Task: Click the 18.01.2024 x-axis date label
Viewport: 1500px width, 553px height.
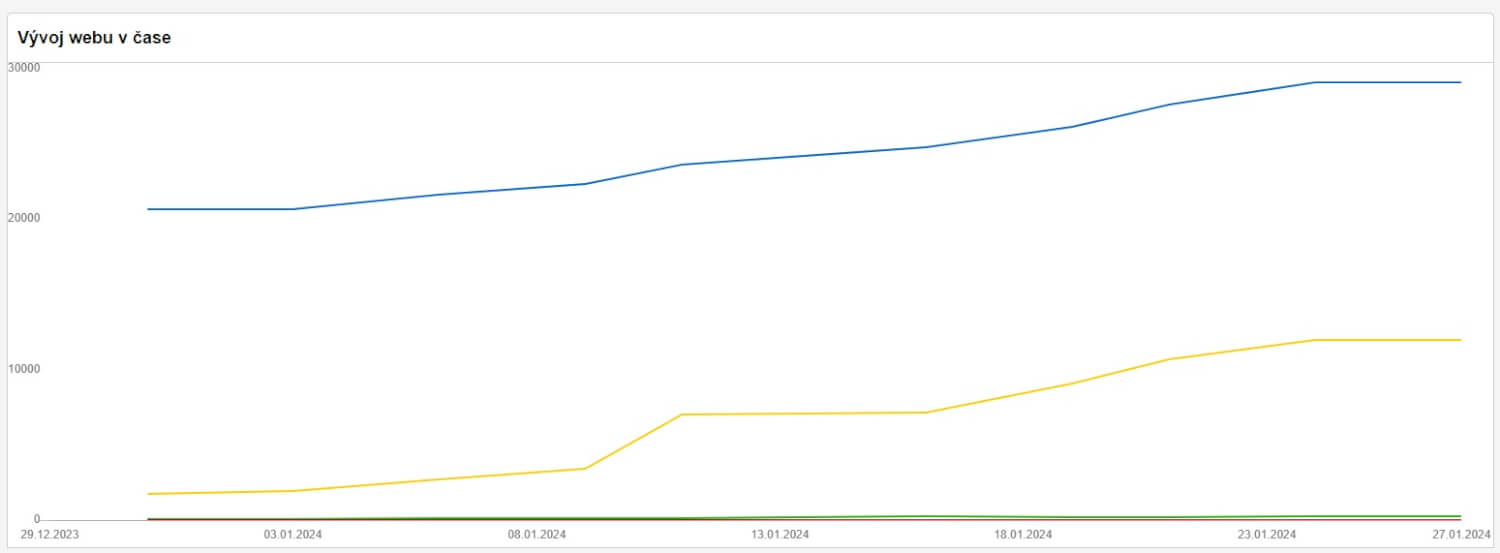Action: [1023, 534]
